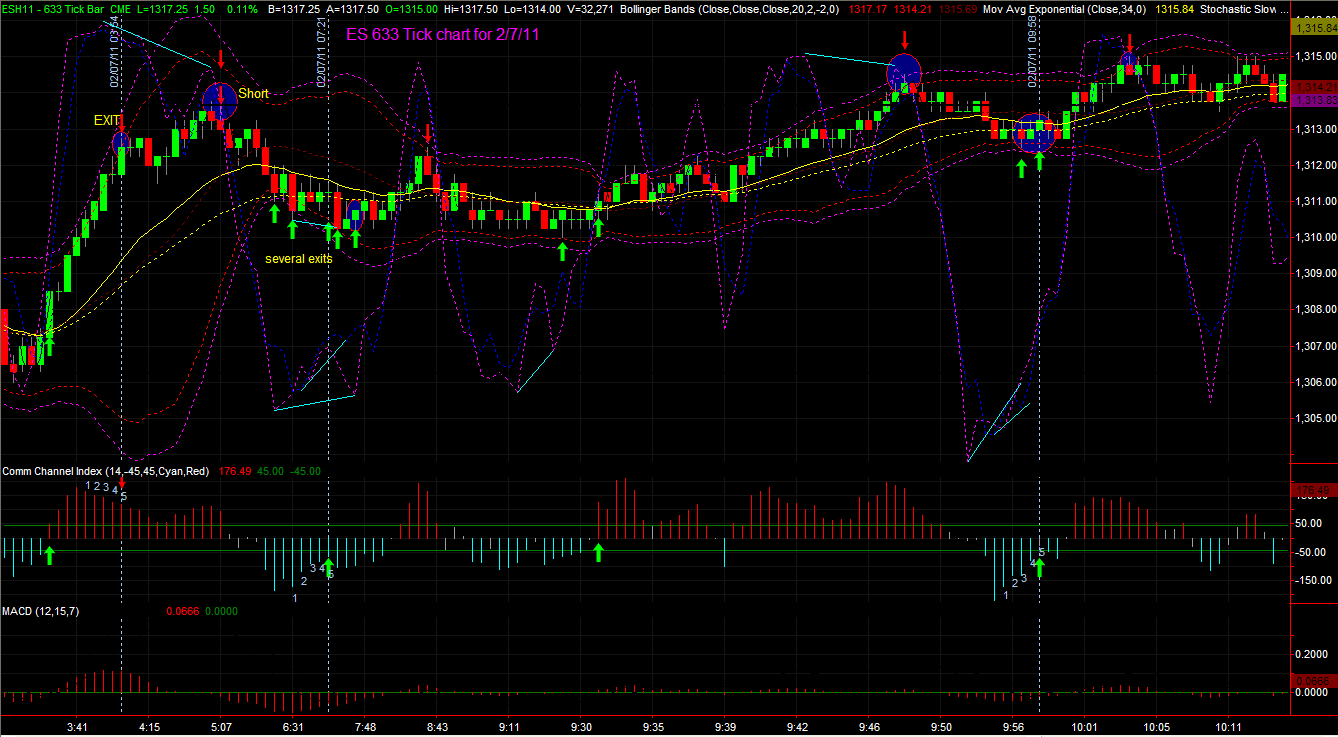
Task: Click the -150.00 CCI axis label
Action: [1313, 579]
